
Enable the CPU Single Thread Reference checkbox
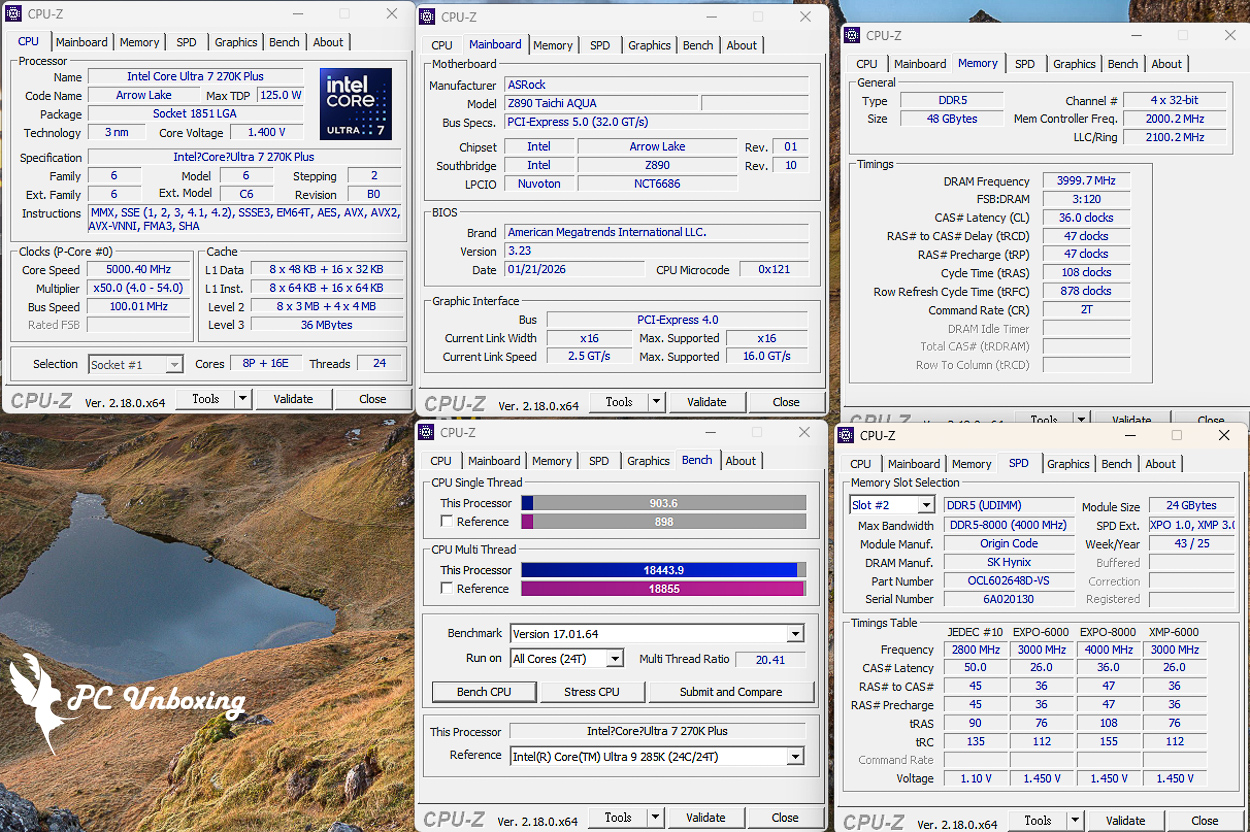[447, 522]
